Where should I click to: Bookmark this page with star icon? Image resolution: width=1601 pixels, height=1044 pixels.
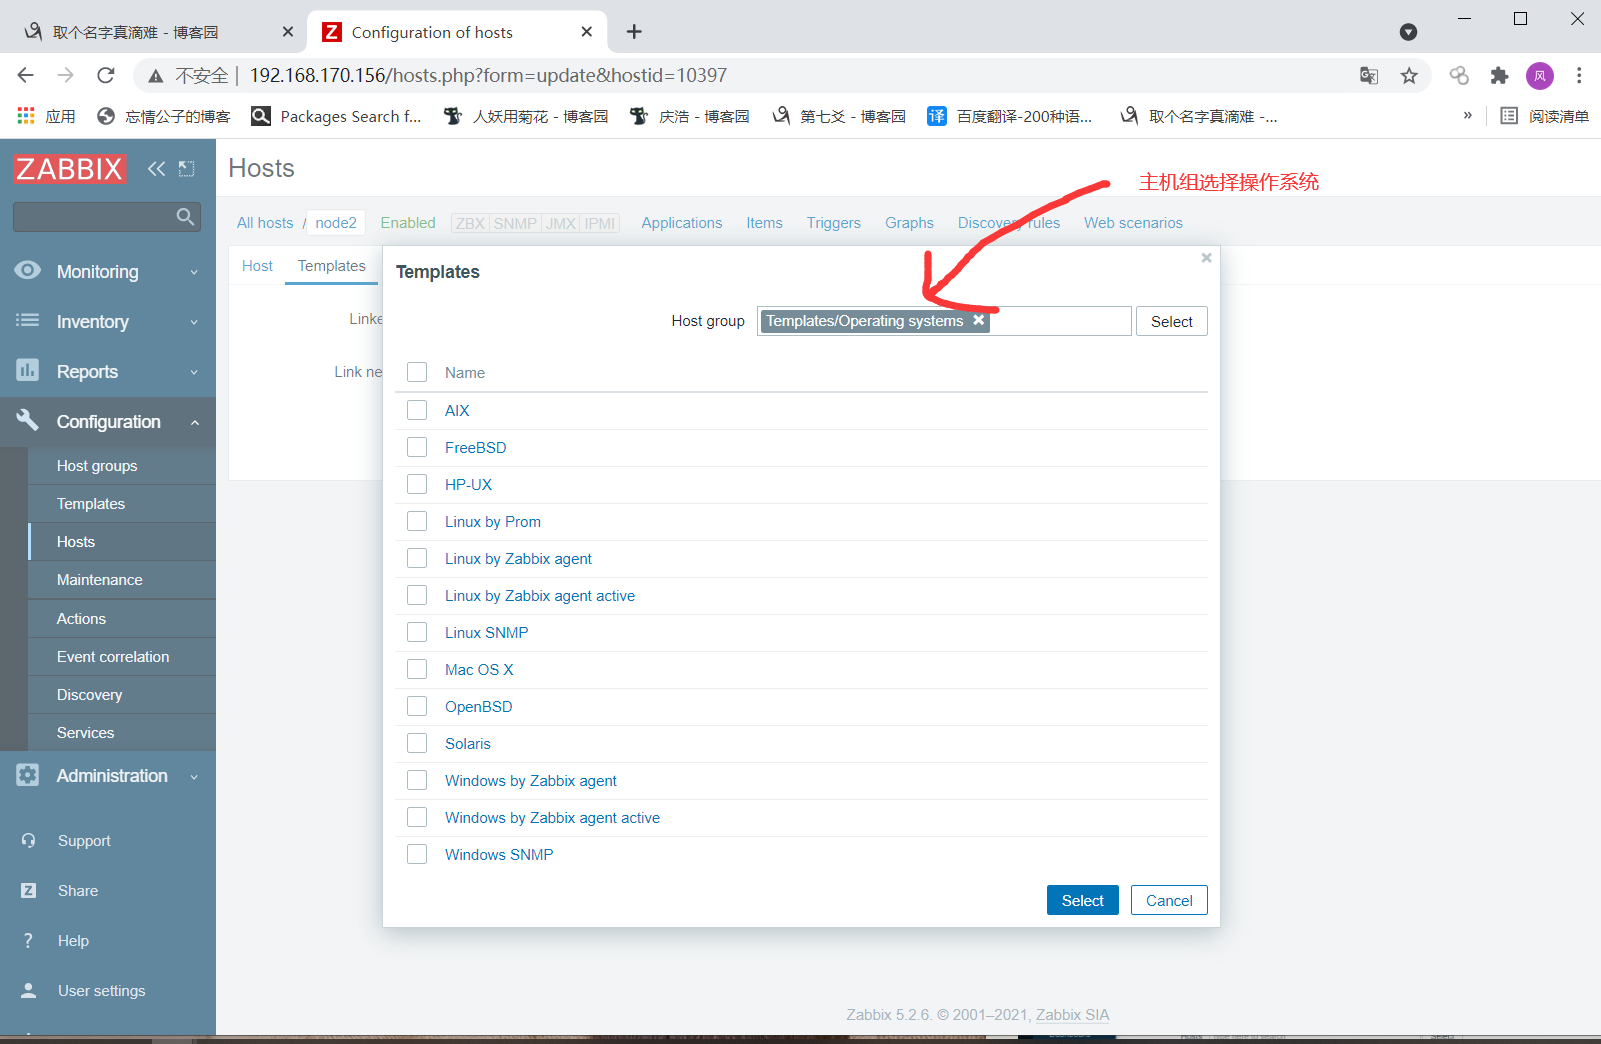[x=1409, y=76]
